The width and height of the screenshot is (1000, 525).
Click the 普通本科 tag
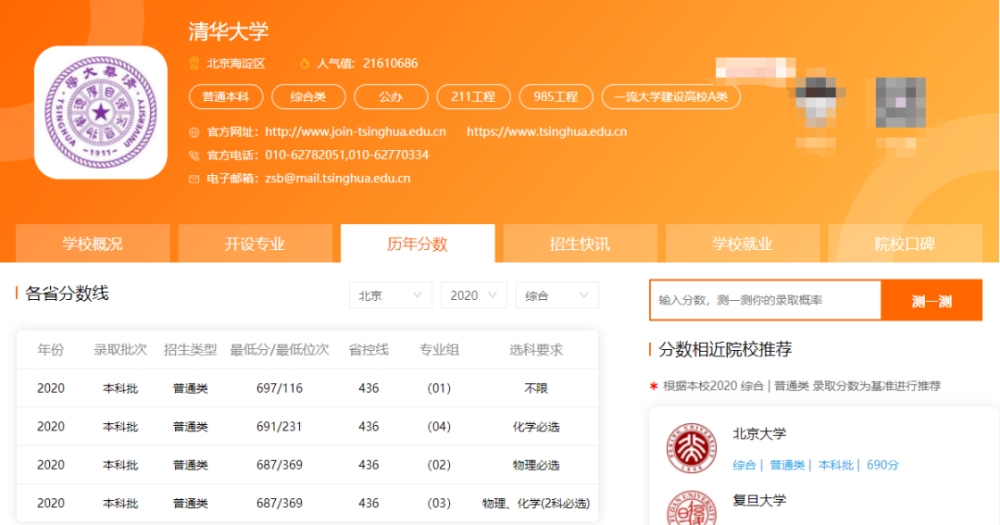pyautogui.click(x=226, y=97)
